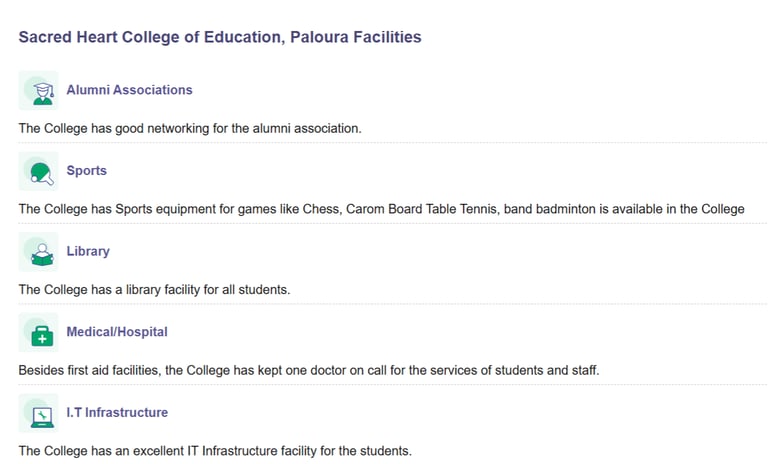Image resolution: width=768 pixels, height=464 pixels.
Task: Click the Sacred Heart College Facilities title
Action: pyautogui.click(x=220, y=37)
